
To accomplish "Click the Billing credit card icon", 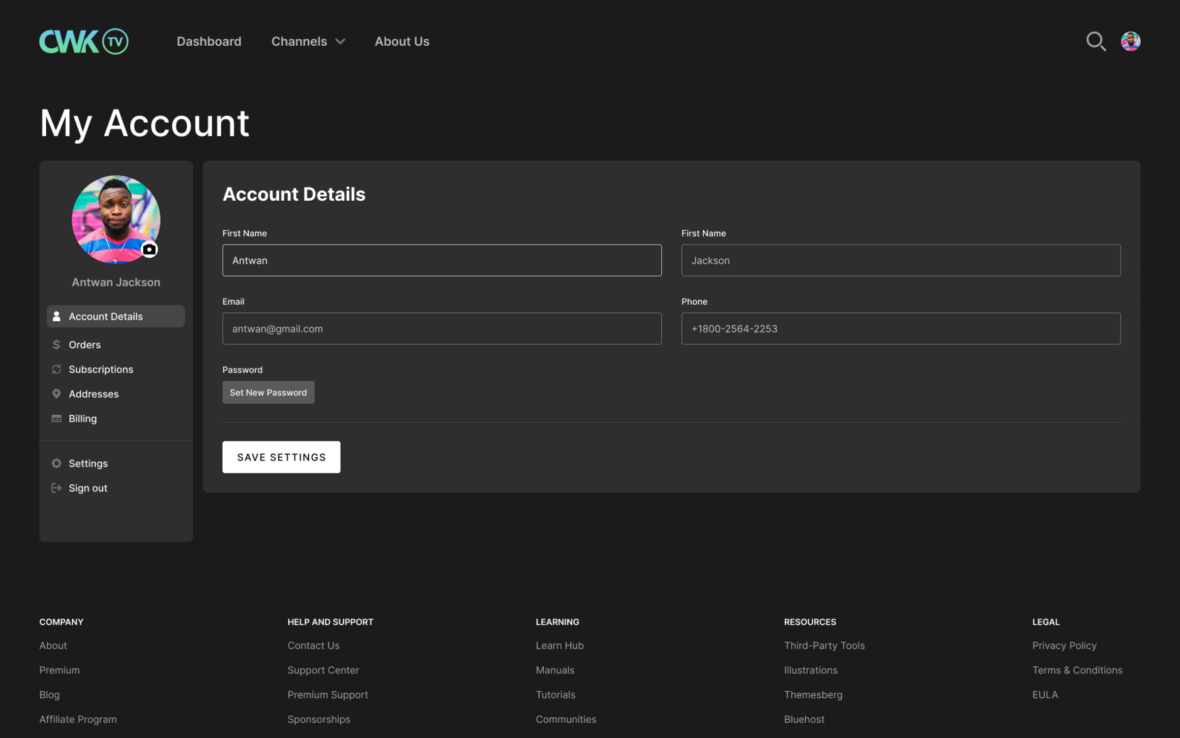I will [54, 418].
